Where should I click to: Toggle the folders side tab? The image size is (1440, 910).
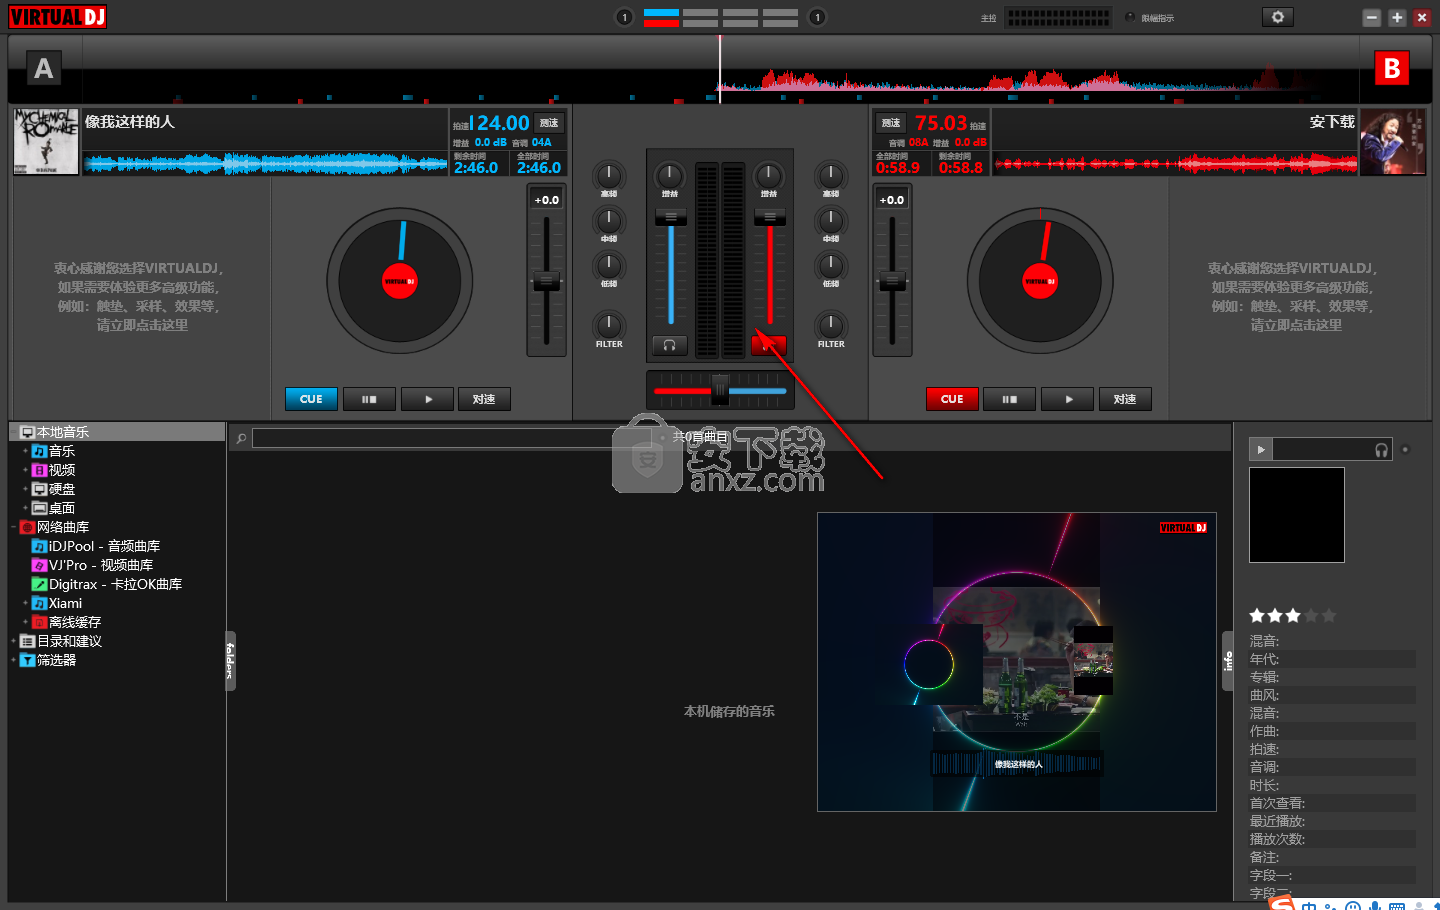pos(230,661)
